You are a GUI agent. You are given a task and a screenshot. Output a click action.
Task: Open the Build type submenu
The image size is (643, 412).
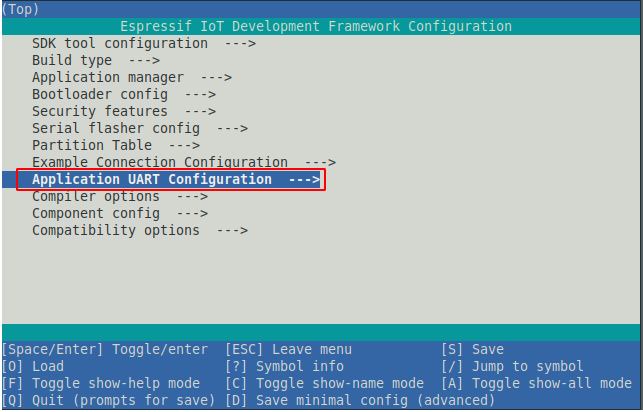[x=72, y=60]
